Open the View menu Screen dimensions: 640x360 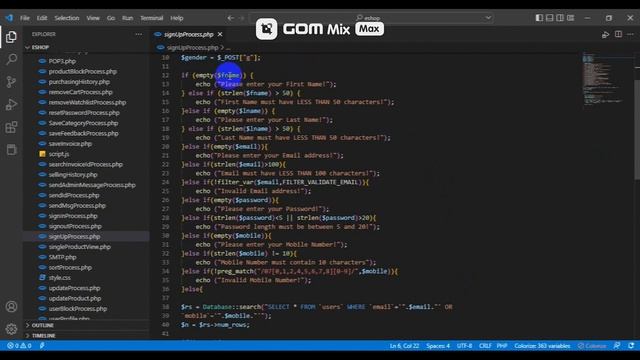click(x=93, y=18)
